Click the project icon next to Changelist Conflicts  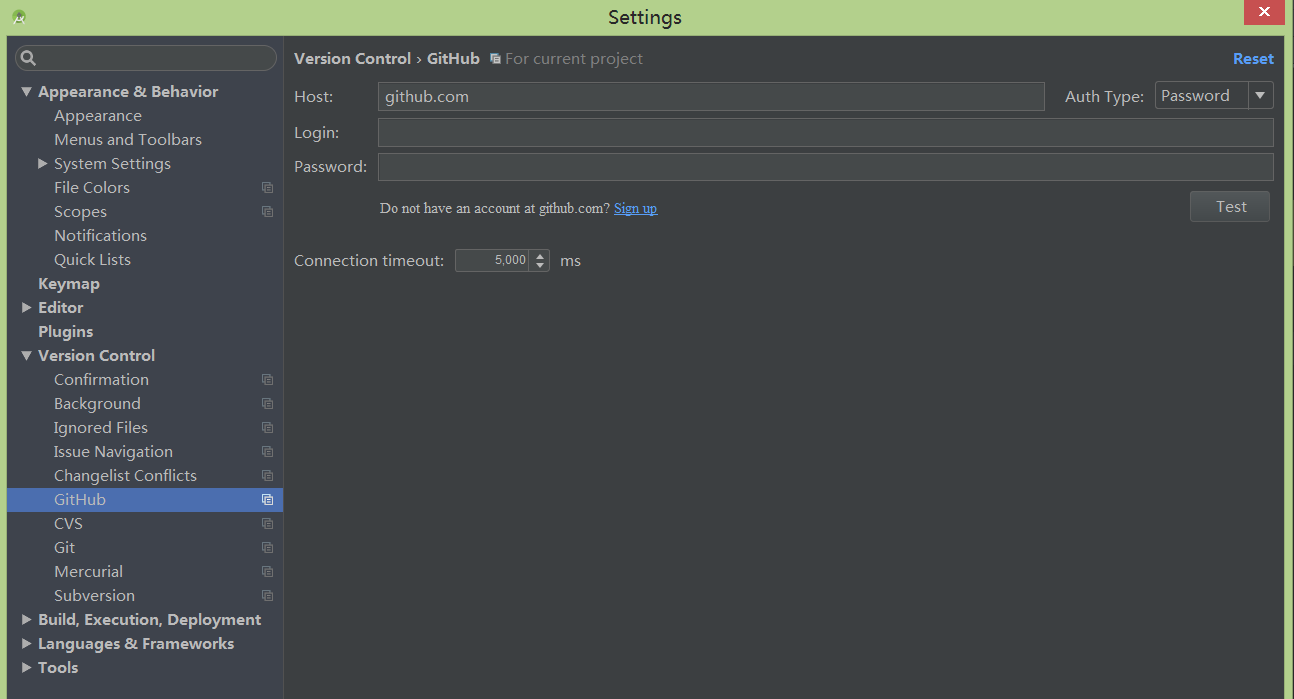click(267, 476)
